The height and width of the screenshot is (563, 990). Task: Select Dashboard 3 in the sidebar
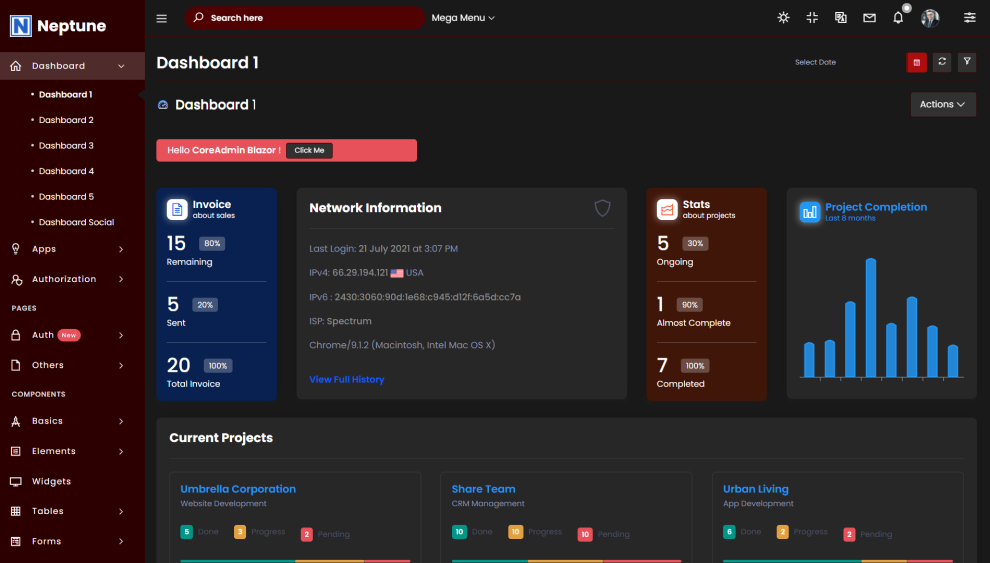pyautogui.click(x=66, y=146)
